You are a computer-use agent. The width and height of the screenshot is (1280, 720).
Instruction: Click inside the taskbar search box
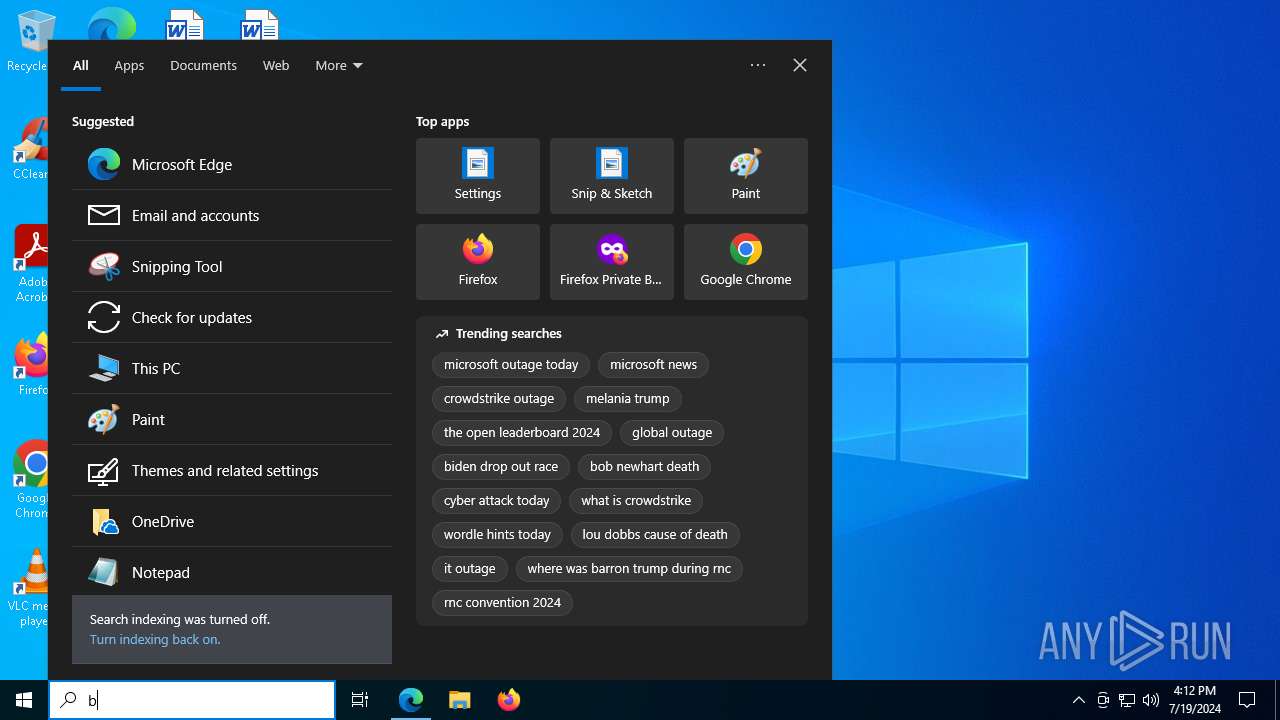pos(200,700)
